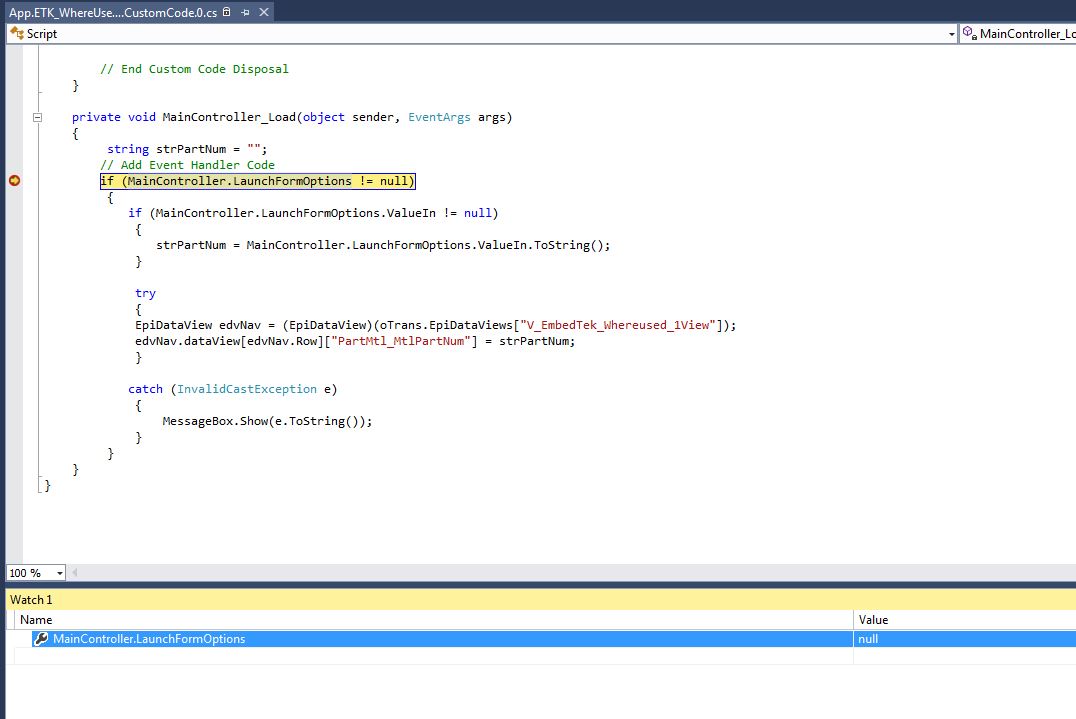Select the Watch 1 panel title
Viewport: 1076px width, 719px height.
click(x=31, y=599)
